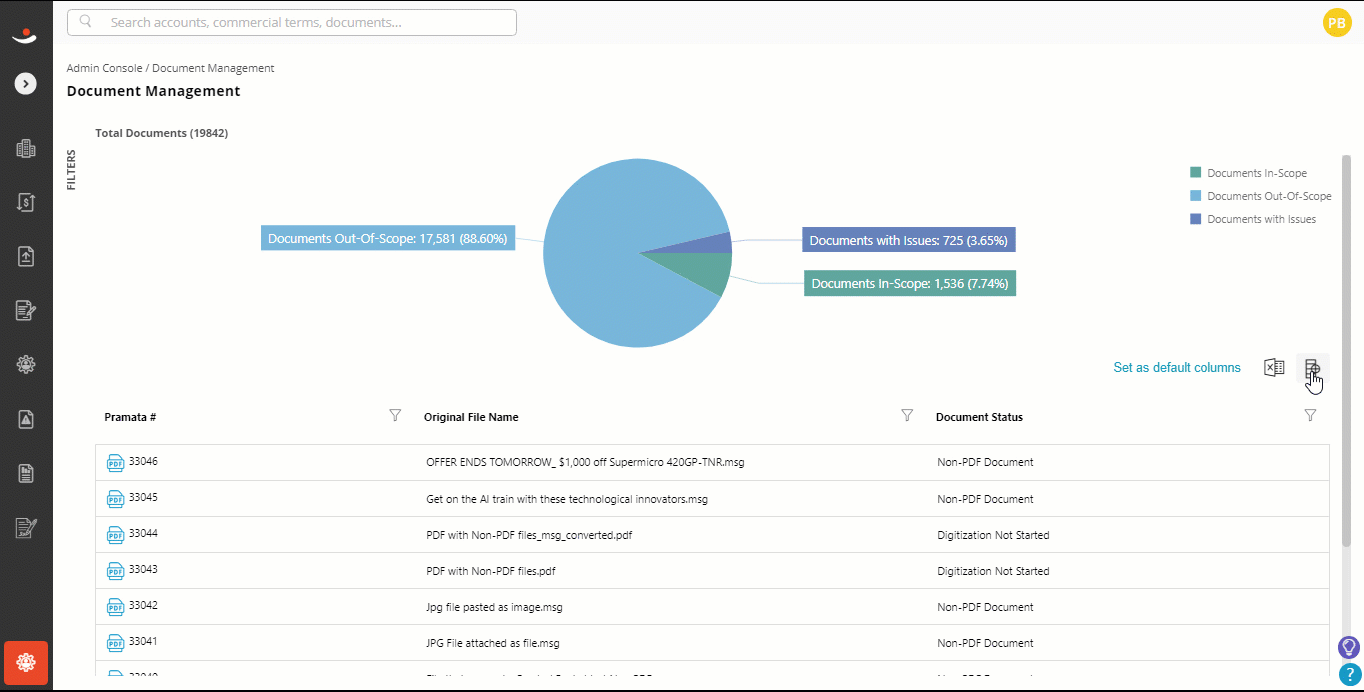The image size is (1364, 692).
Task: Select the highlighted admin gear sidebar icon
Action: point(26,662)
